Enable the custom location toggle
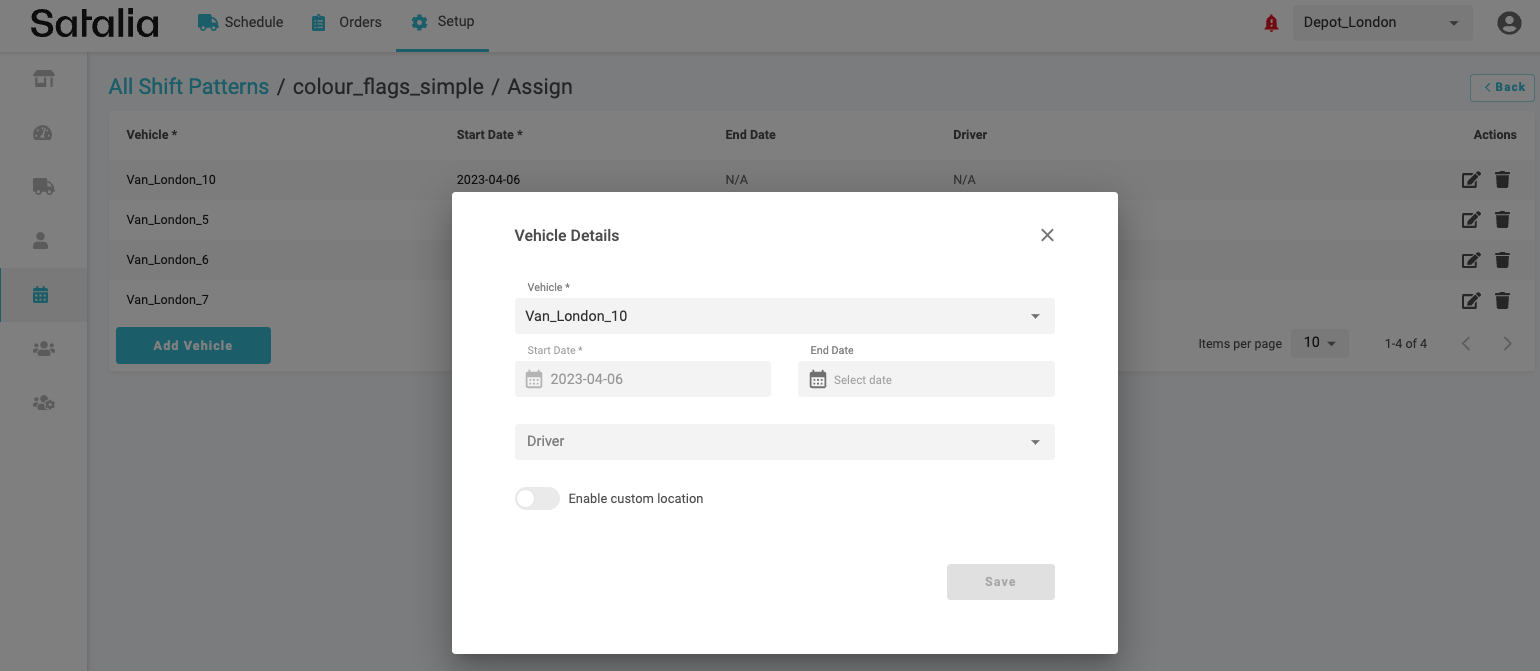Viewport: 1540px width, 671px height. (537, 499)
